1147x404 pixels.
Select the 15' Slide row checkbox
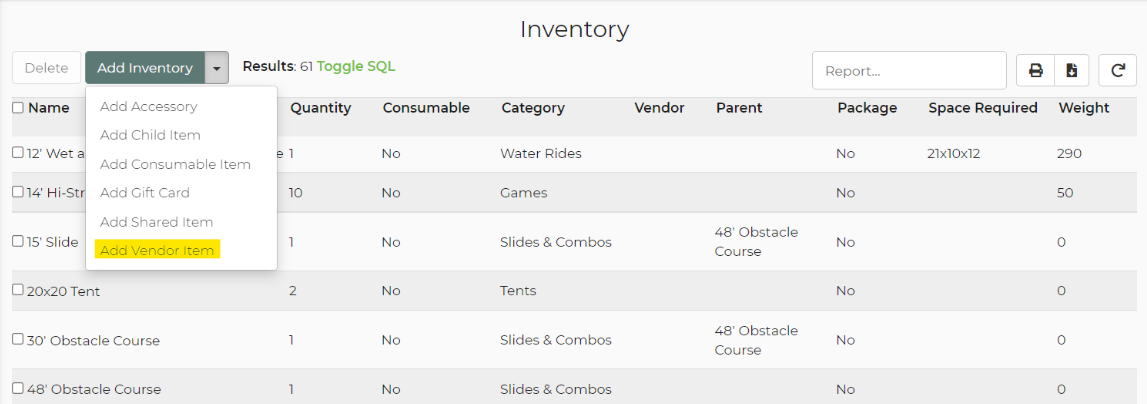pyautogui.click(x=18, y=241)
